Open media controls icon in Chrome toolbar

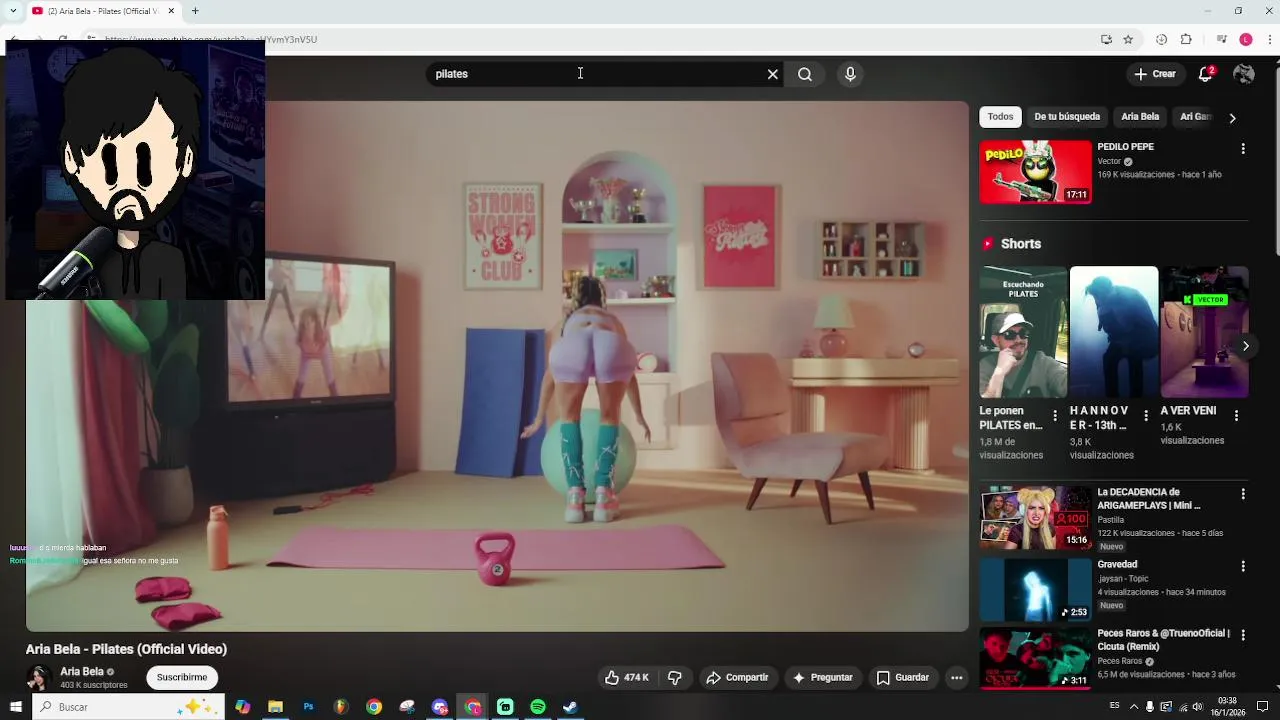pos(1221,40)
